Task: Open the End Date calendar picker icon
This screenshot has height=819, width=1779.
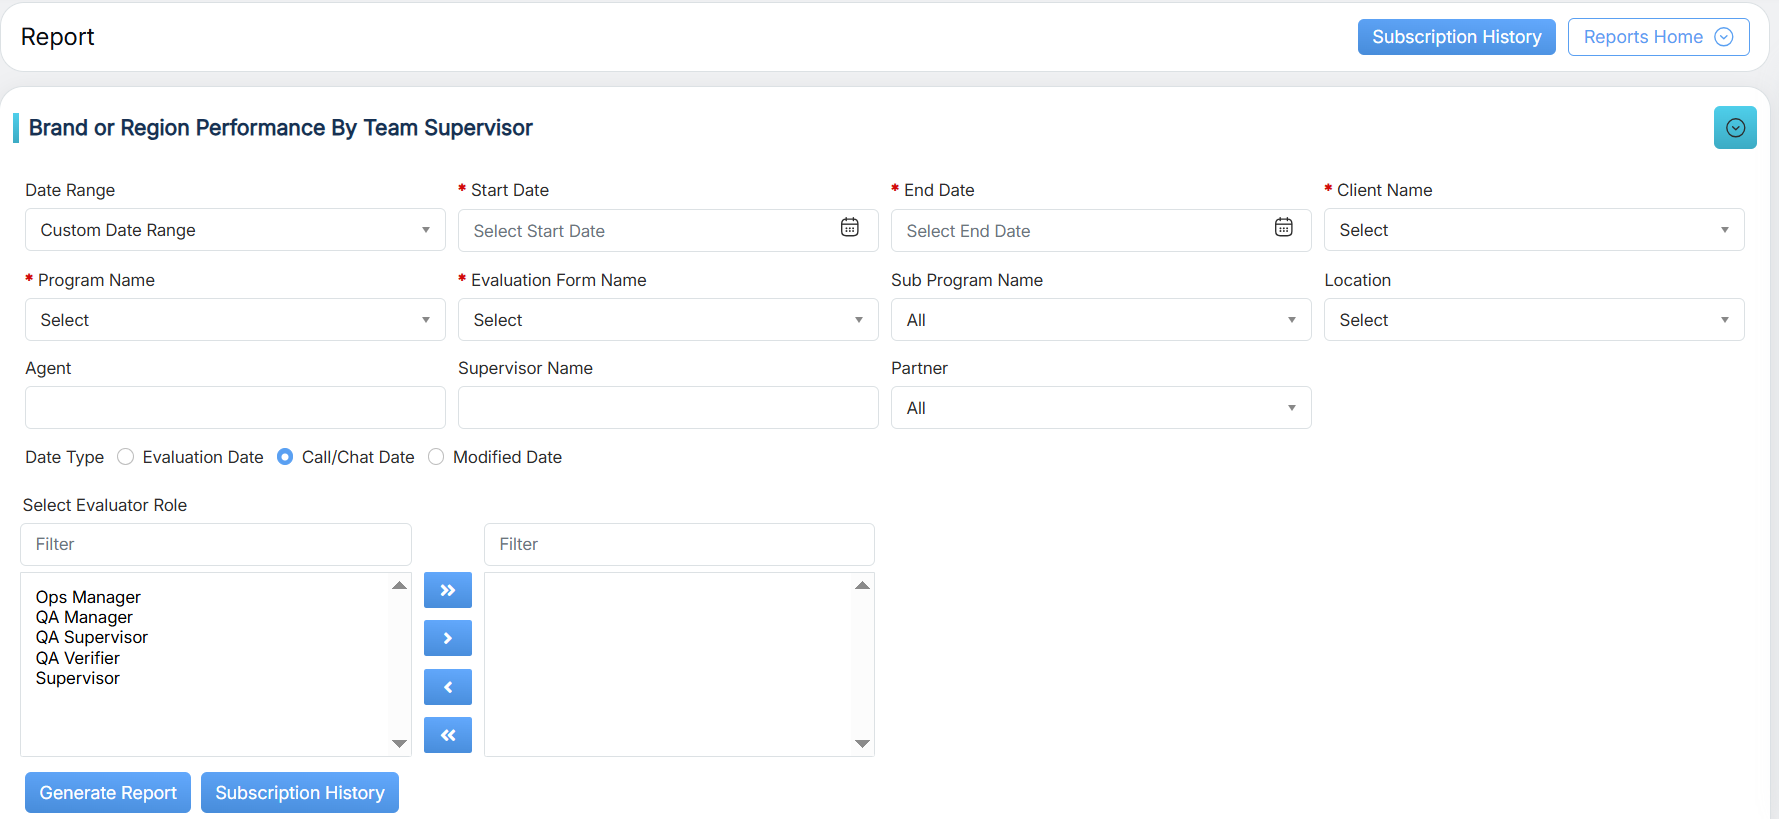Action: (1283, 228)
